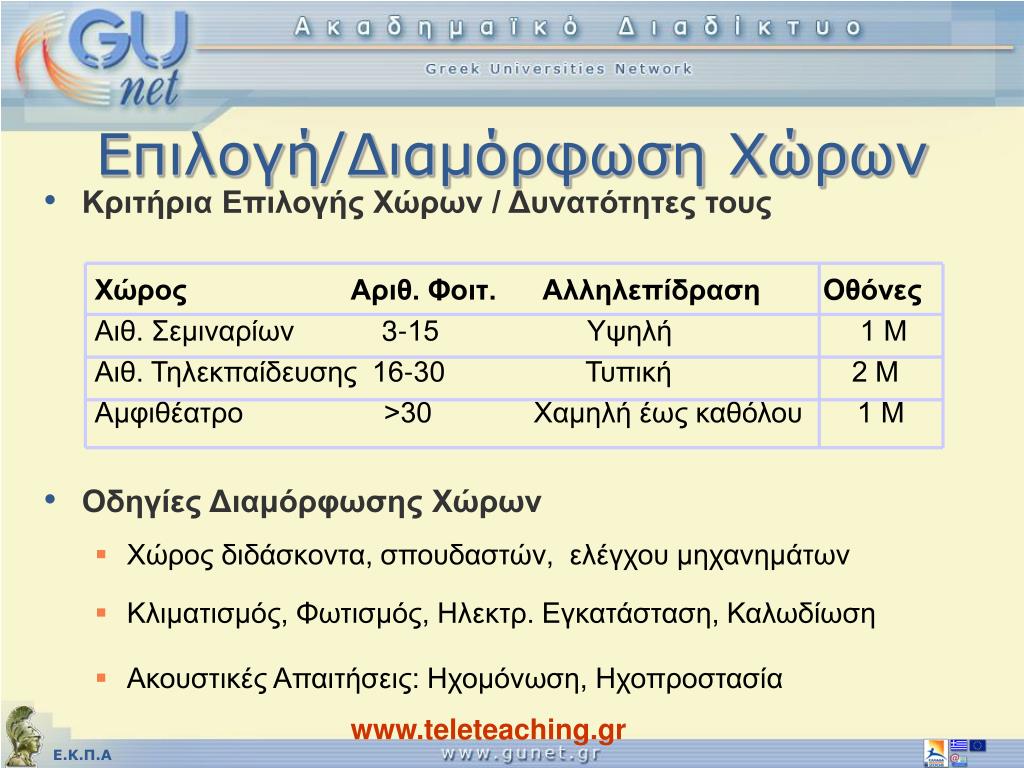The image size is (1024, 768).
Task: Select the '16-30' table cell
Action: tap(409, 373)
